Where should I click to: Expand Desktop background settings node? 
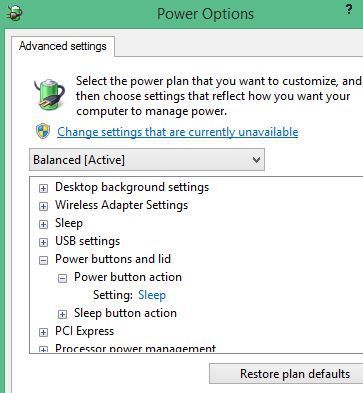(43, 188)
